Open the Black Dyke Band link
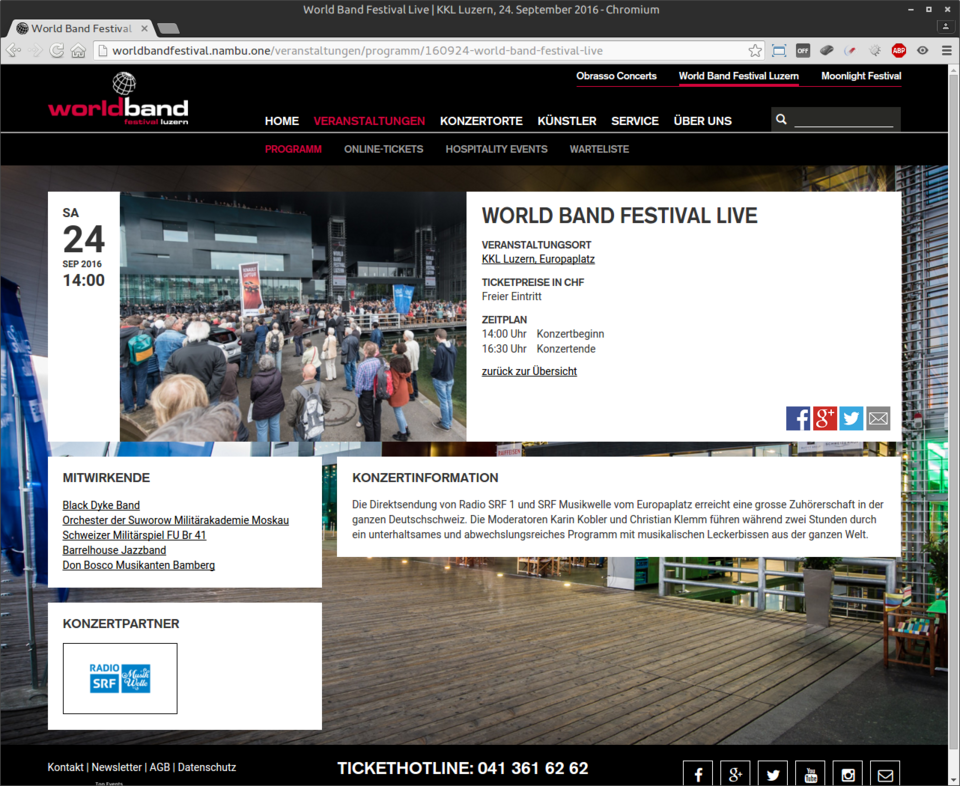The height and width of the screenshot is (786, 960). click(101, 505)
